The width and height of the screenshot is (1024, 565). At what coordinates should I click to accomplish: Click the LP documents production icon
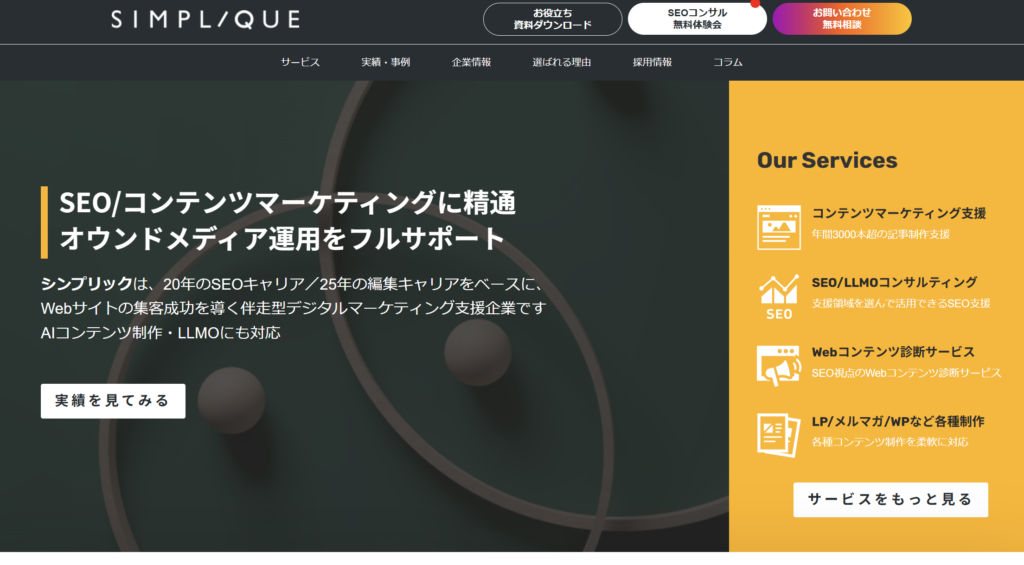(x=779, y=434)
